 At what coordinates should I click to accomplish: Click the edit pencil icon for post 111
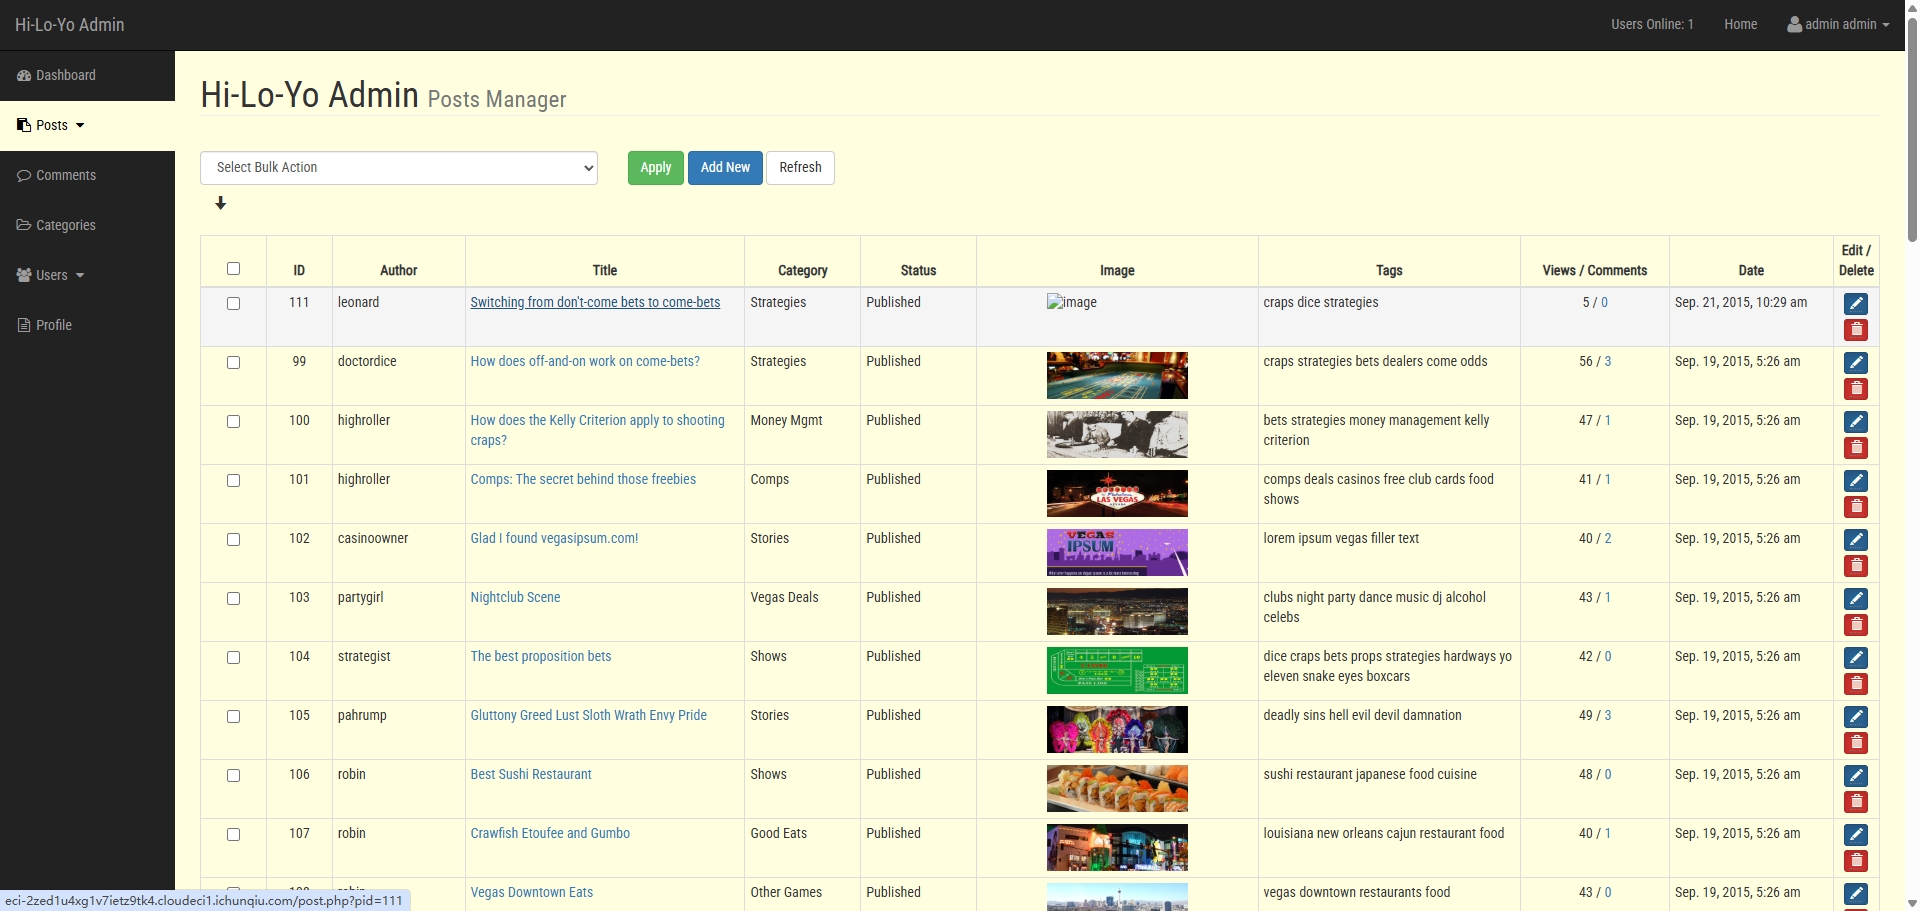click(x=1855, y=304)
